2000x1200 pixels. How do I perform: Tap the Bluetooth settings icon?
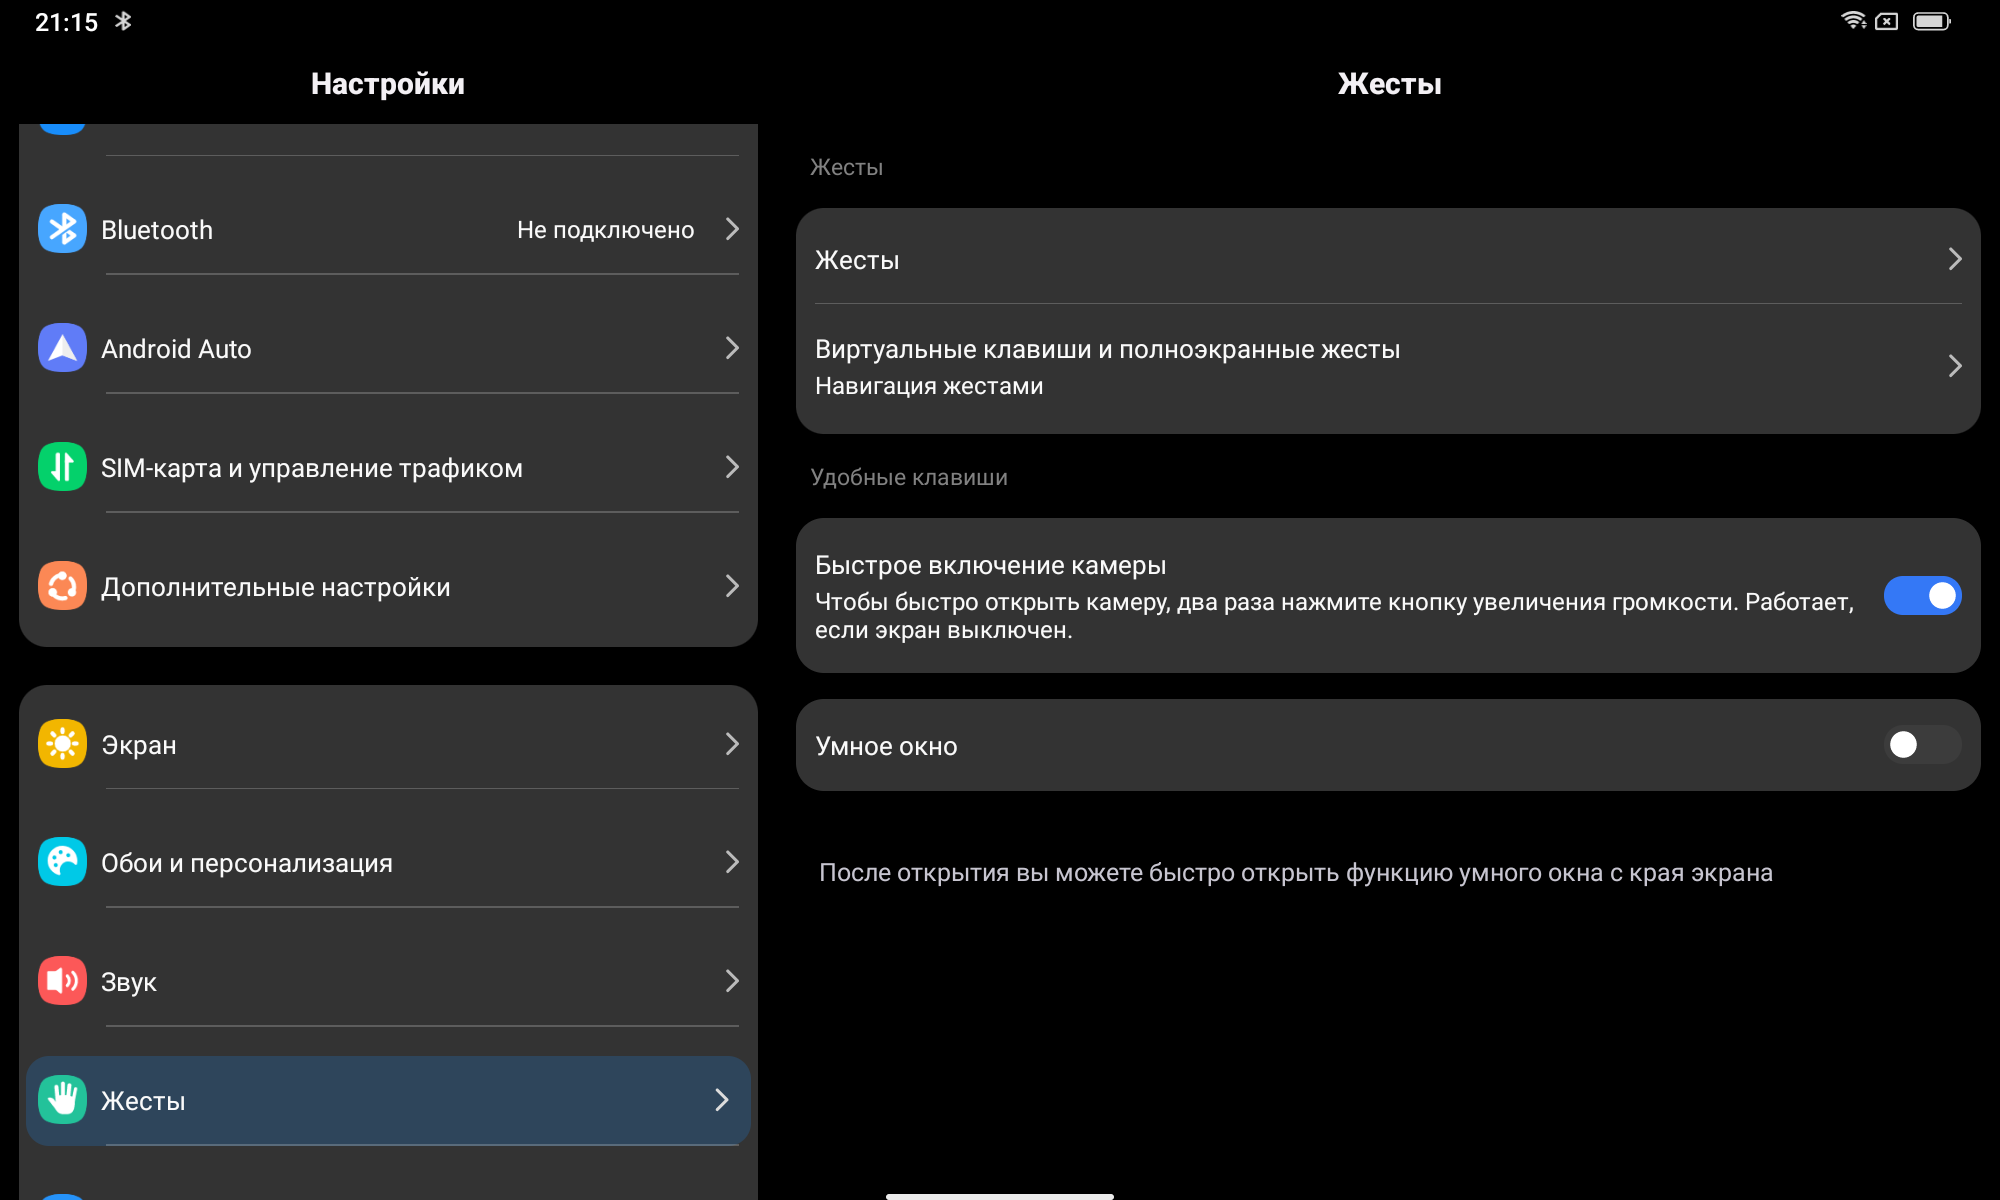62,229
